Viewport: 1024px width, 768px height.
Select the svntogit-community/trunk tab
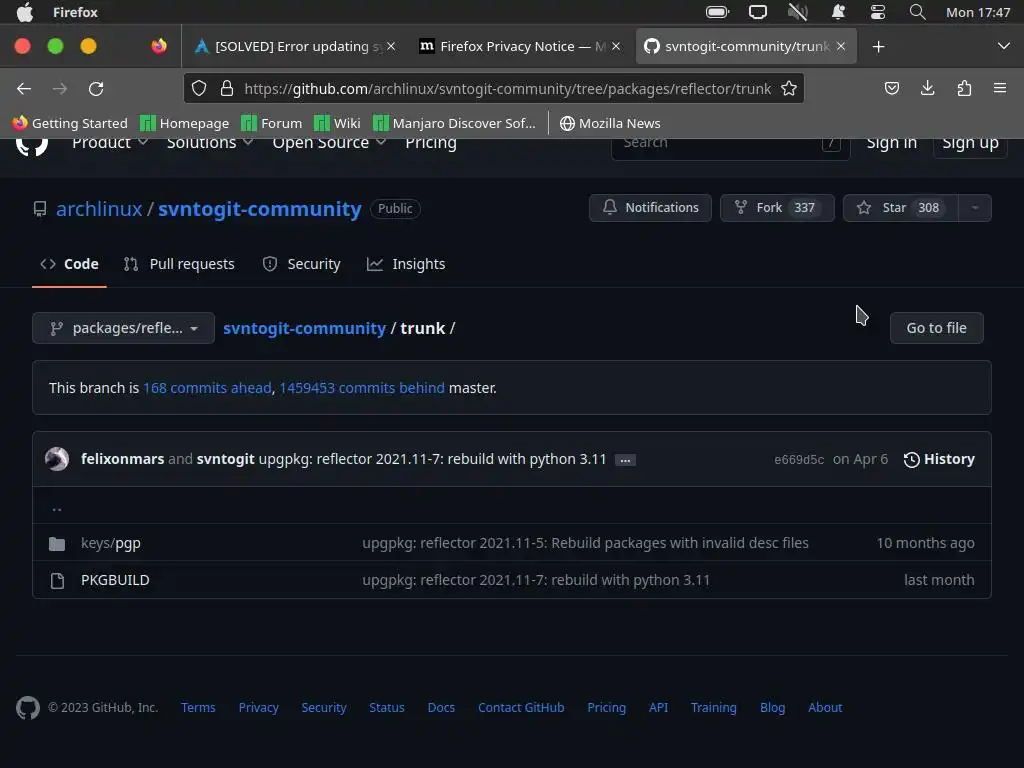point(746,46)
